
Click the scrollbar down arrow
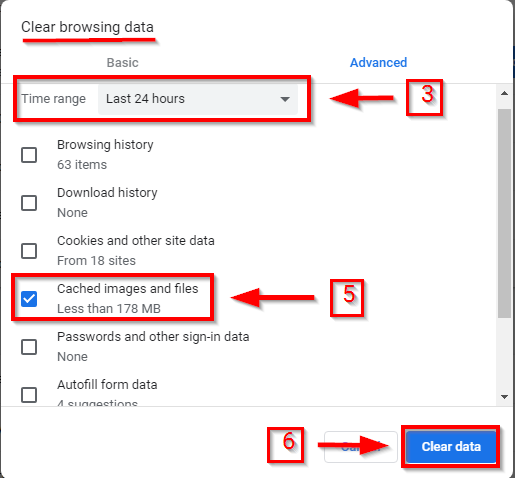point(504,397)
